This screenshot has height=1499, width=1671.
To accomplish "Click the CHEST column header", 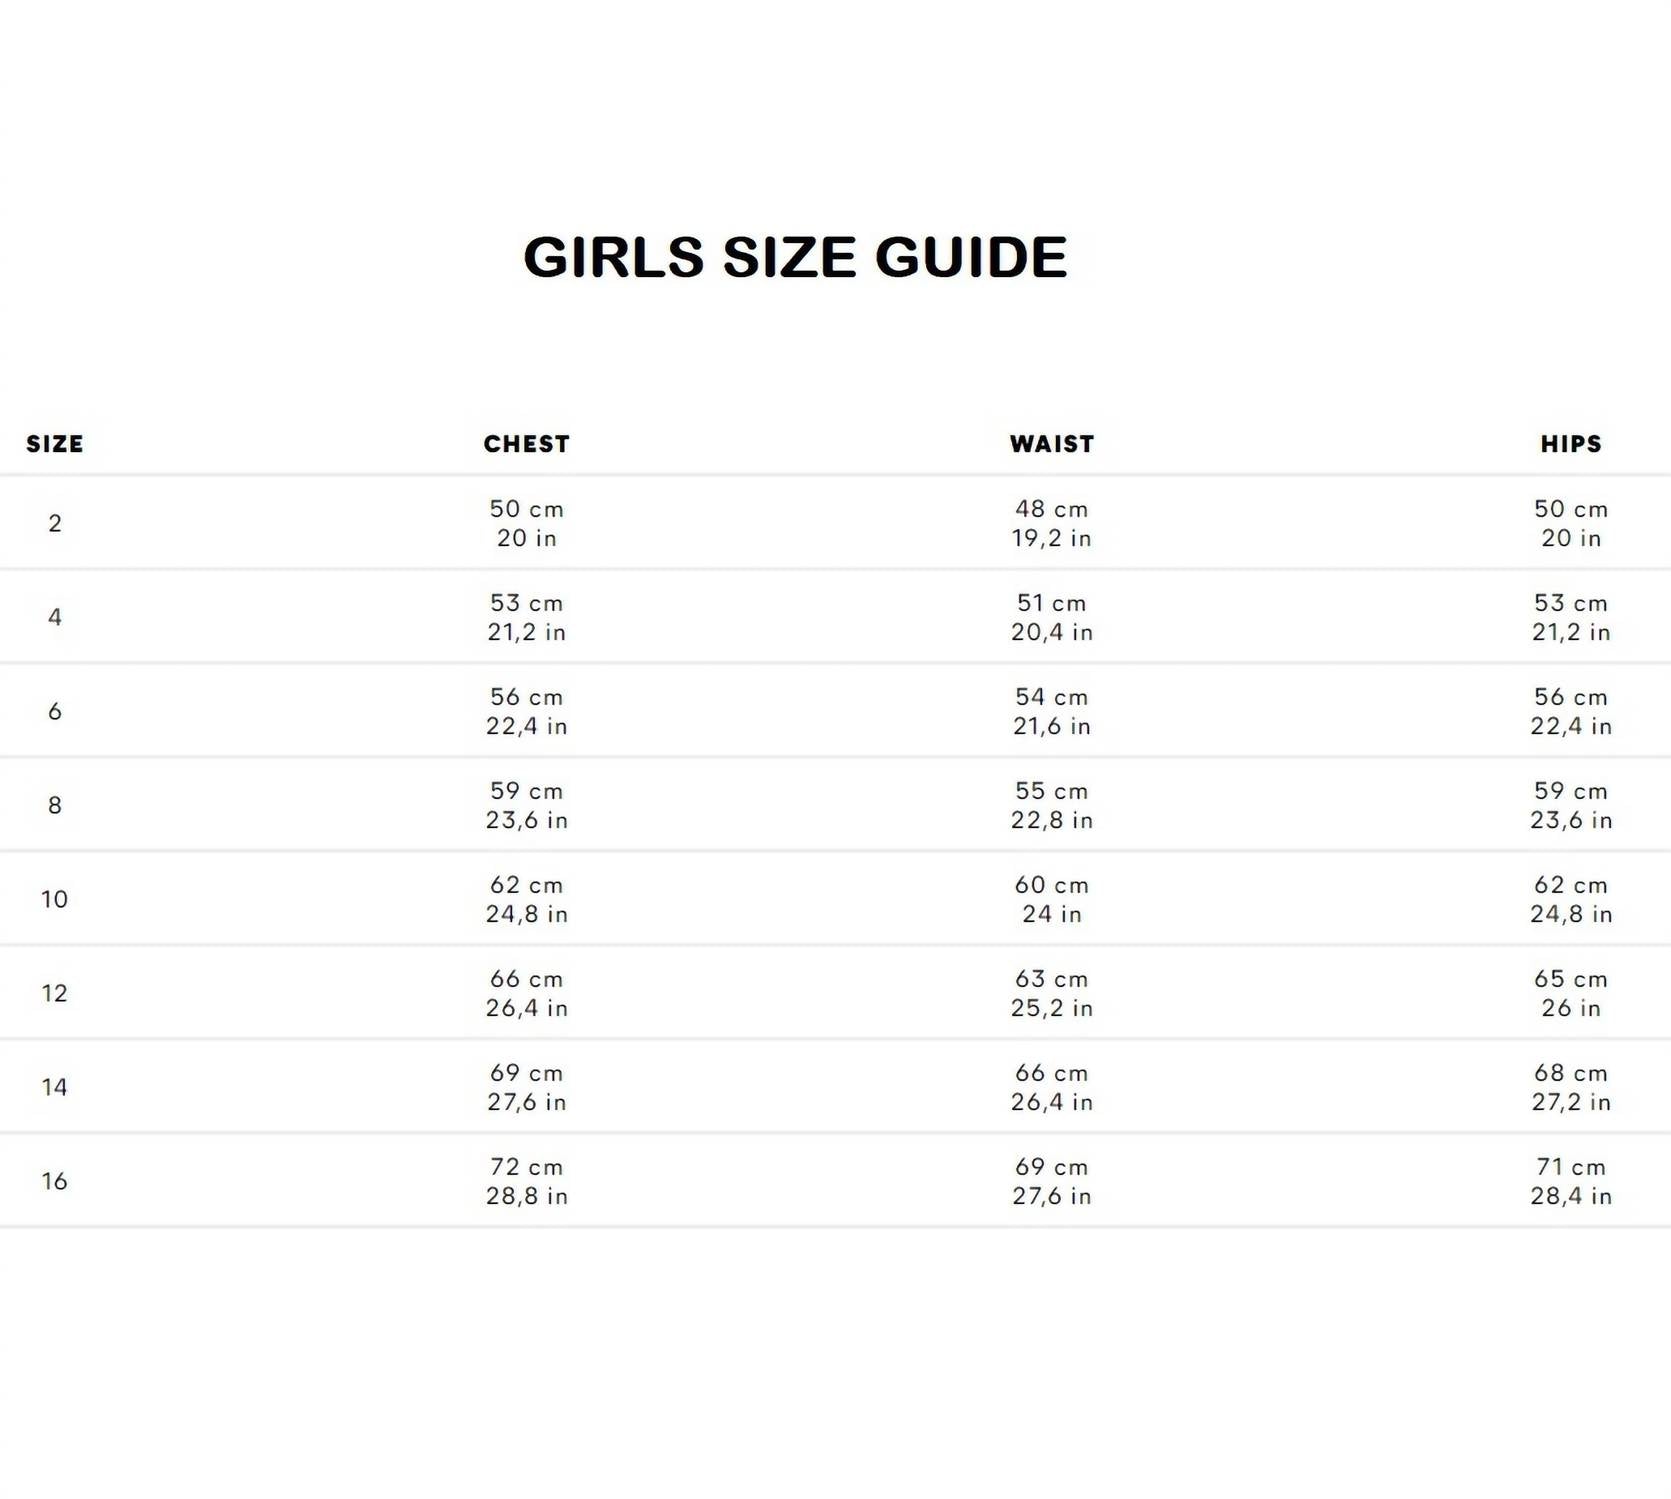I will (526, 444).
